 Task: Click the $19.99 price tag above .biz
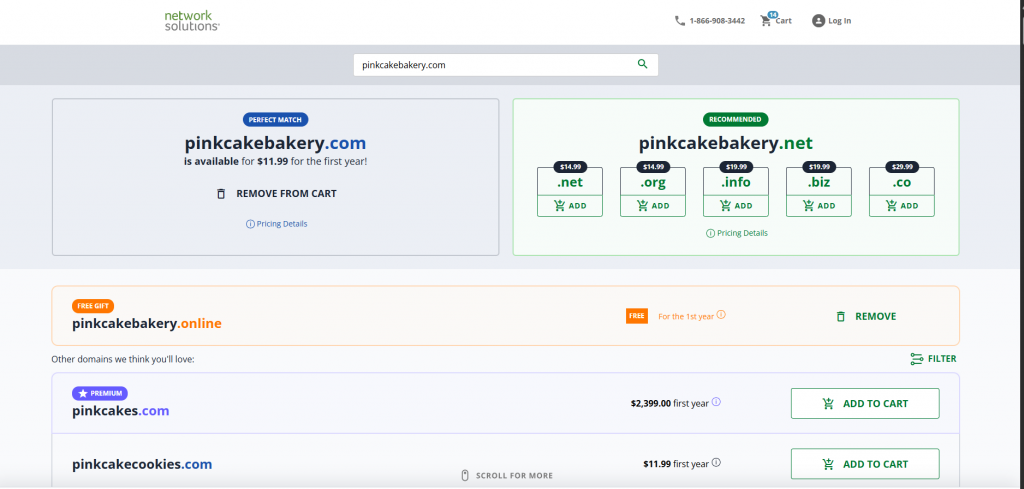pyautogui.click(x=818, y=167)
